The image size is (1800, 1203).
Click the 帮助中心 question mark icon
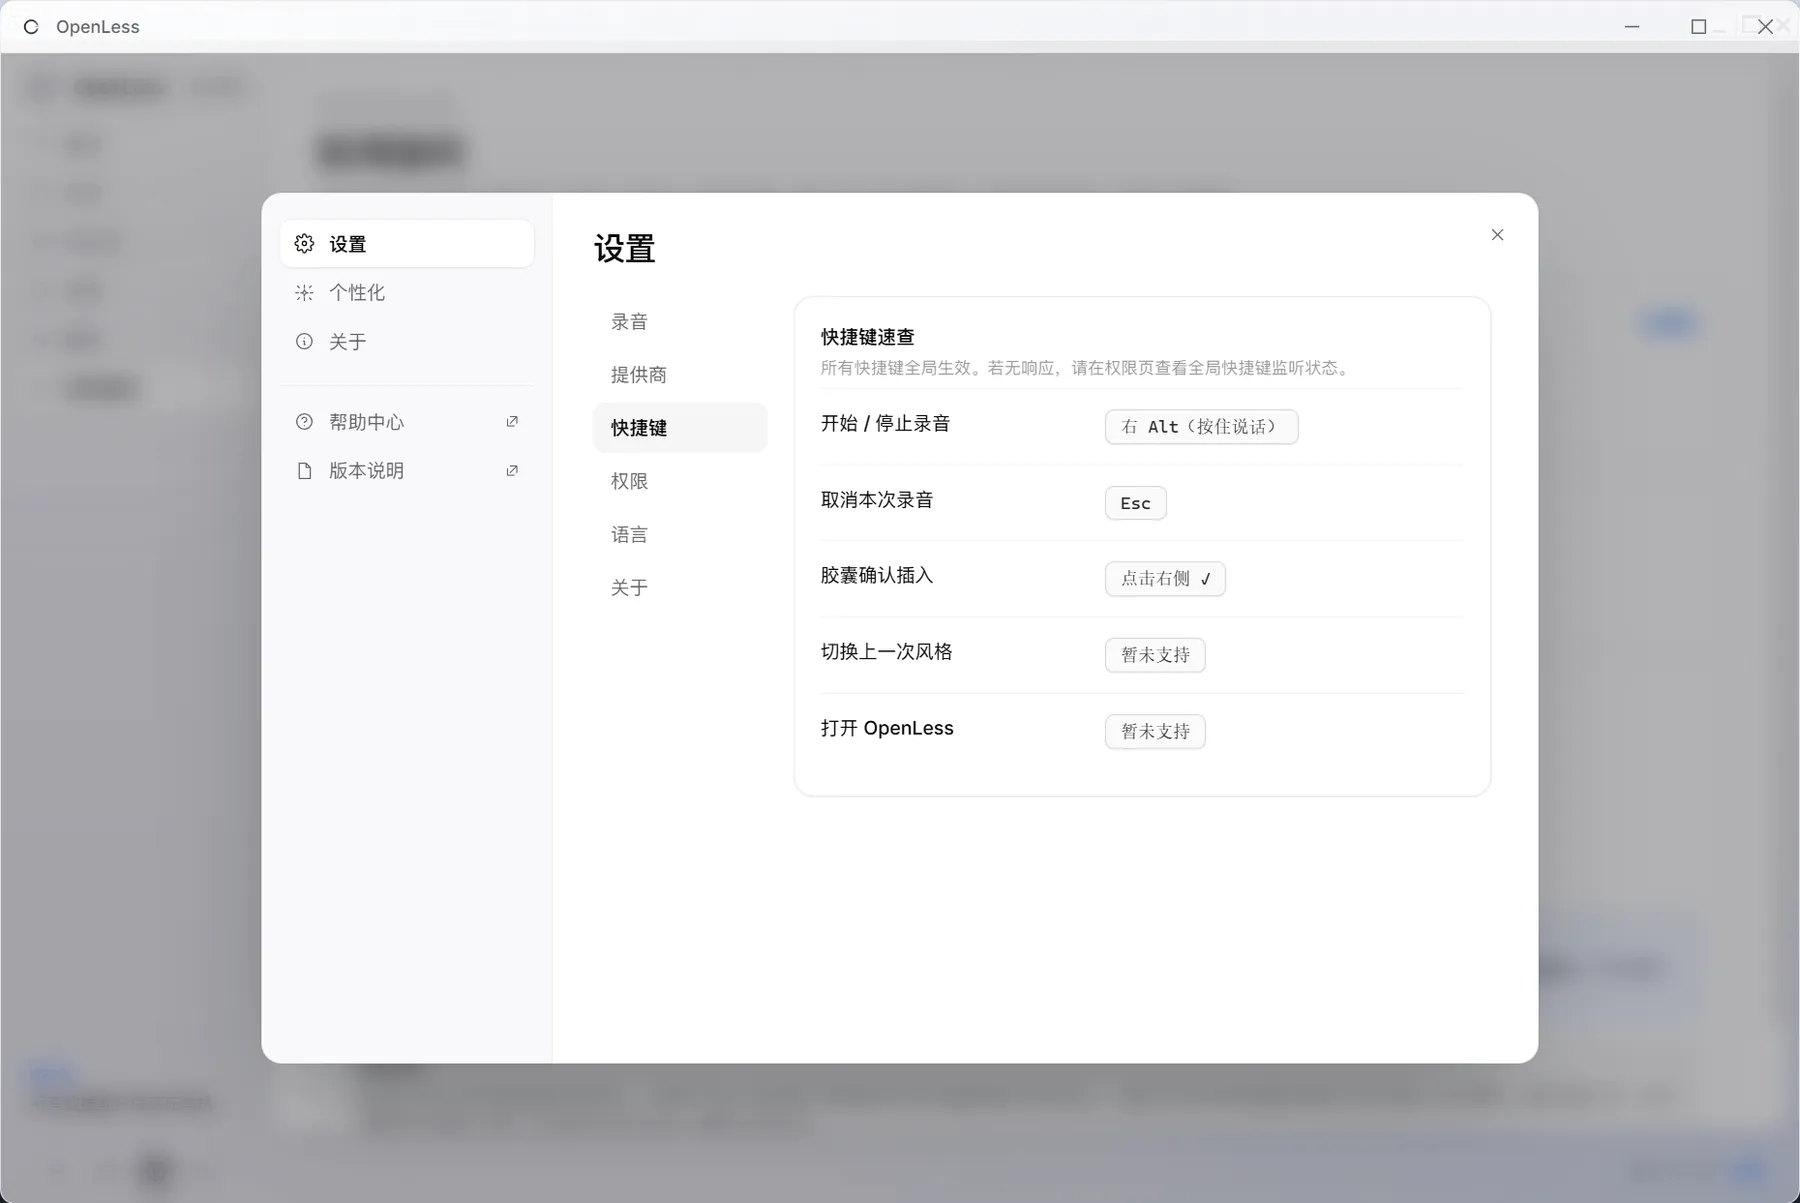(x=304, y=422)
